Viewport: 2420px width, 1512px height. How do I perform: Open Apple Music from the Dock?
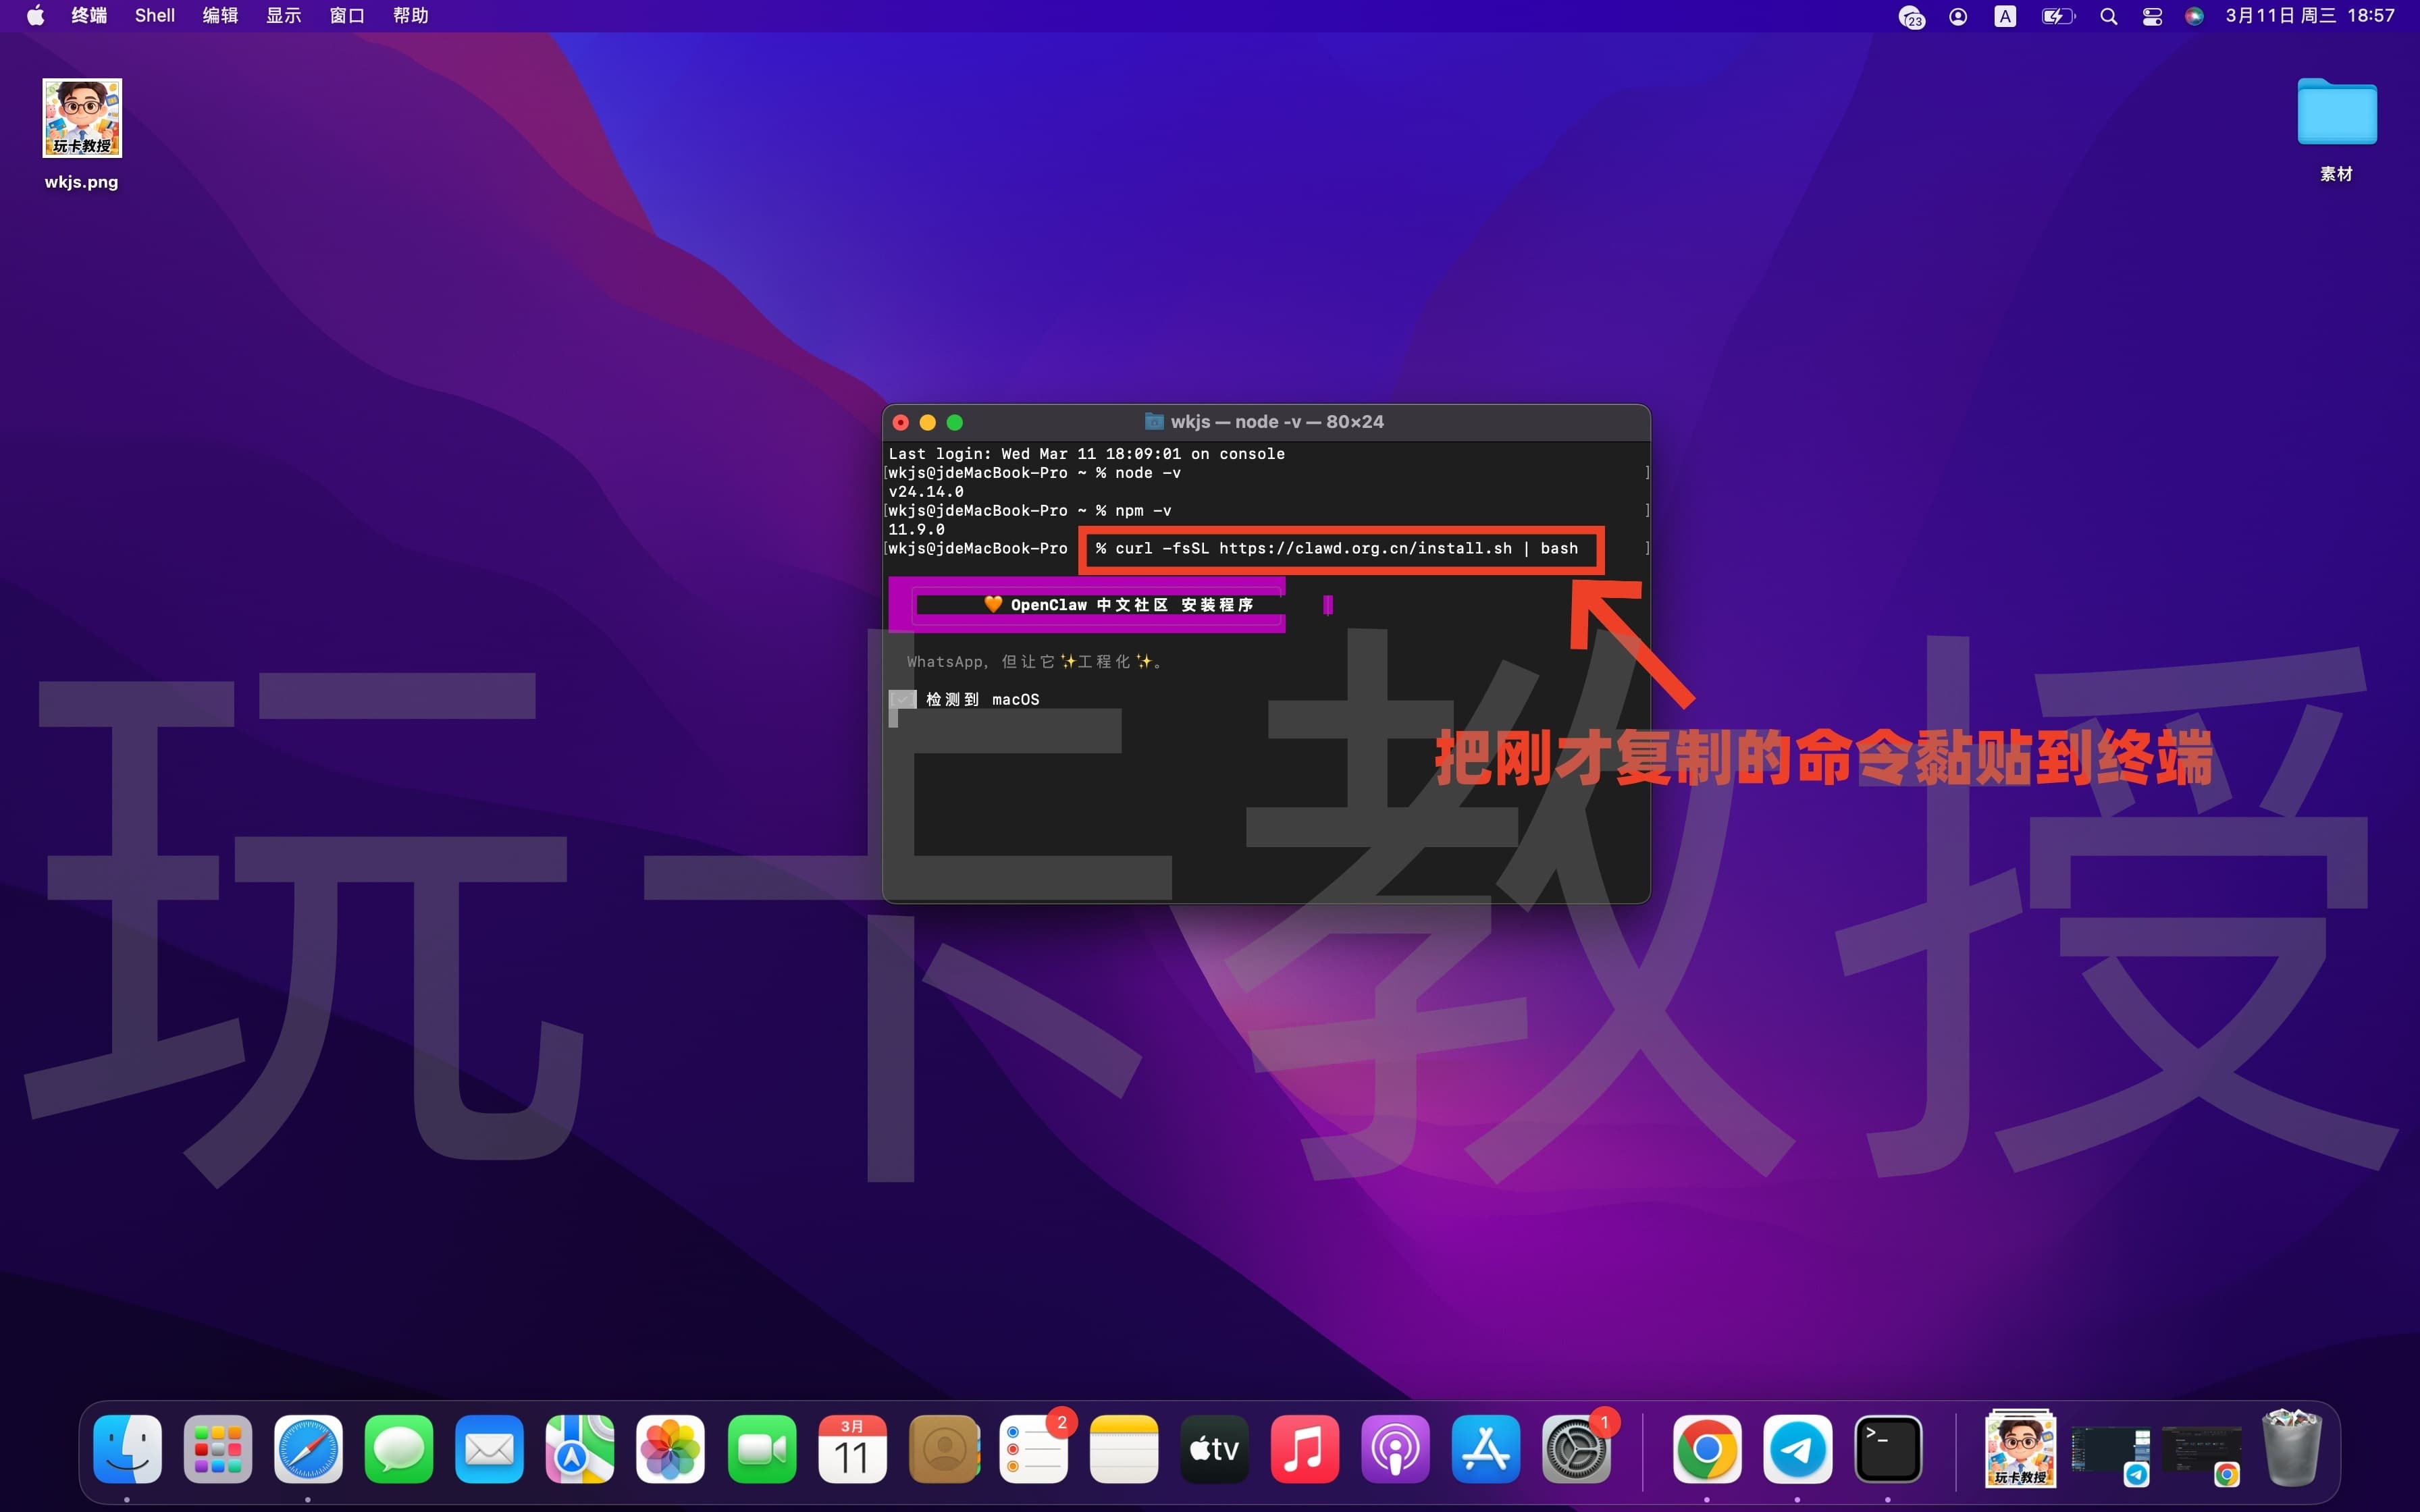click(1306, 1447)
